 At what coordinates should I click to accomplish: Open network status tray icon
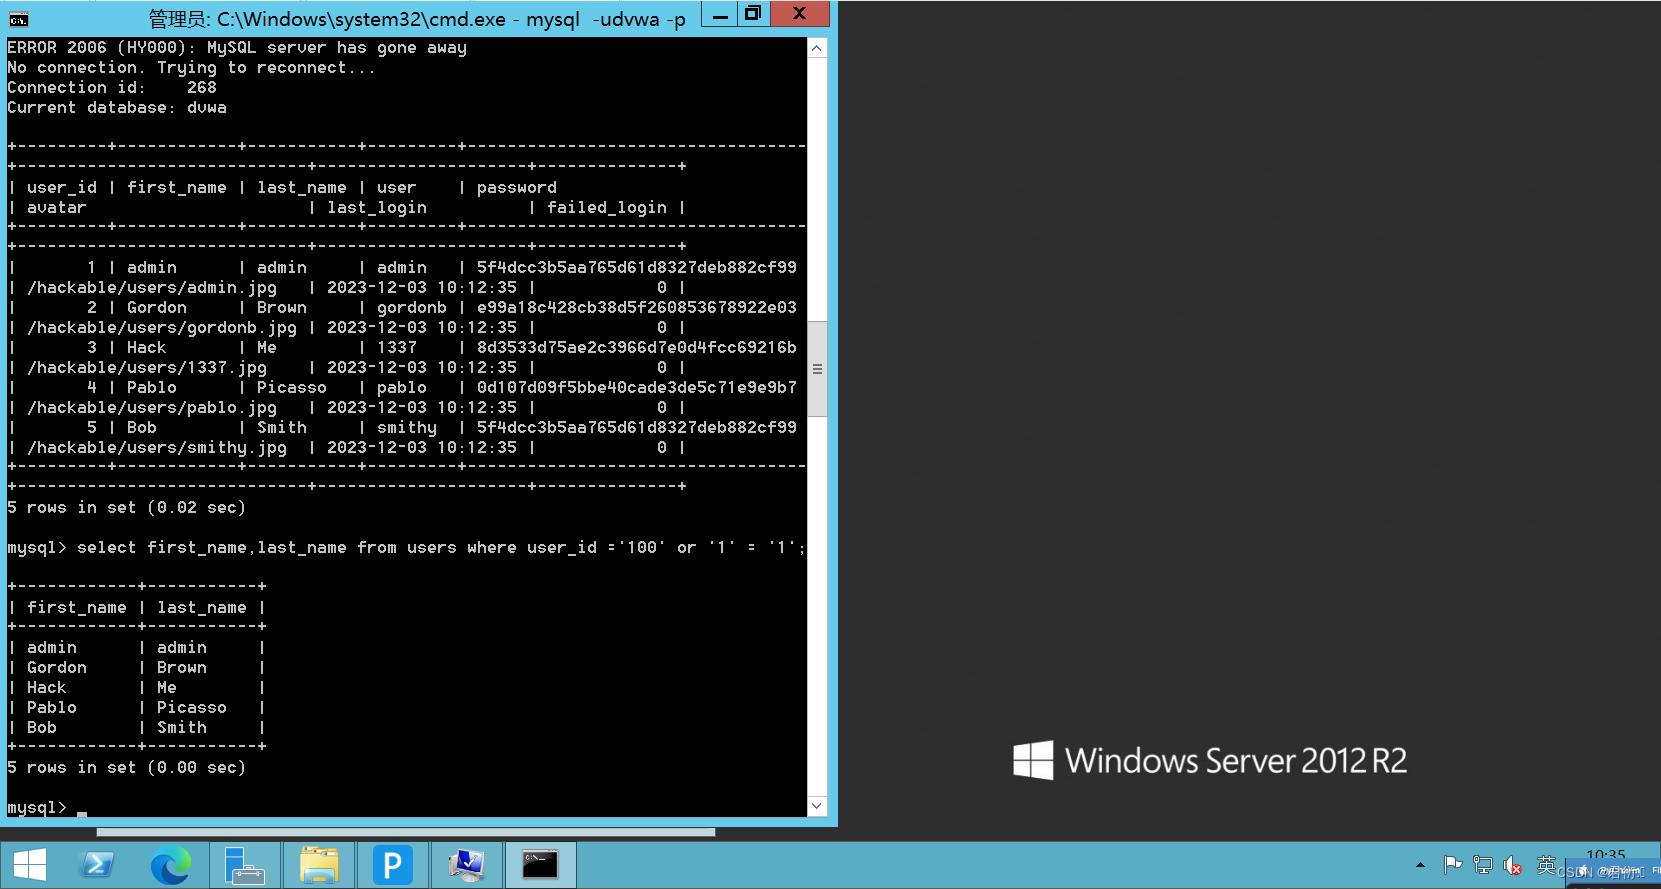[1483, 865]
